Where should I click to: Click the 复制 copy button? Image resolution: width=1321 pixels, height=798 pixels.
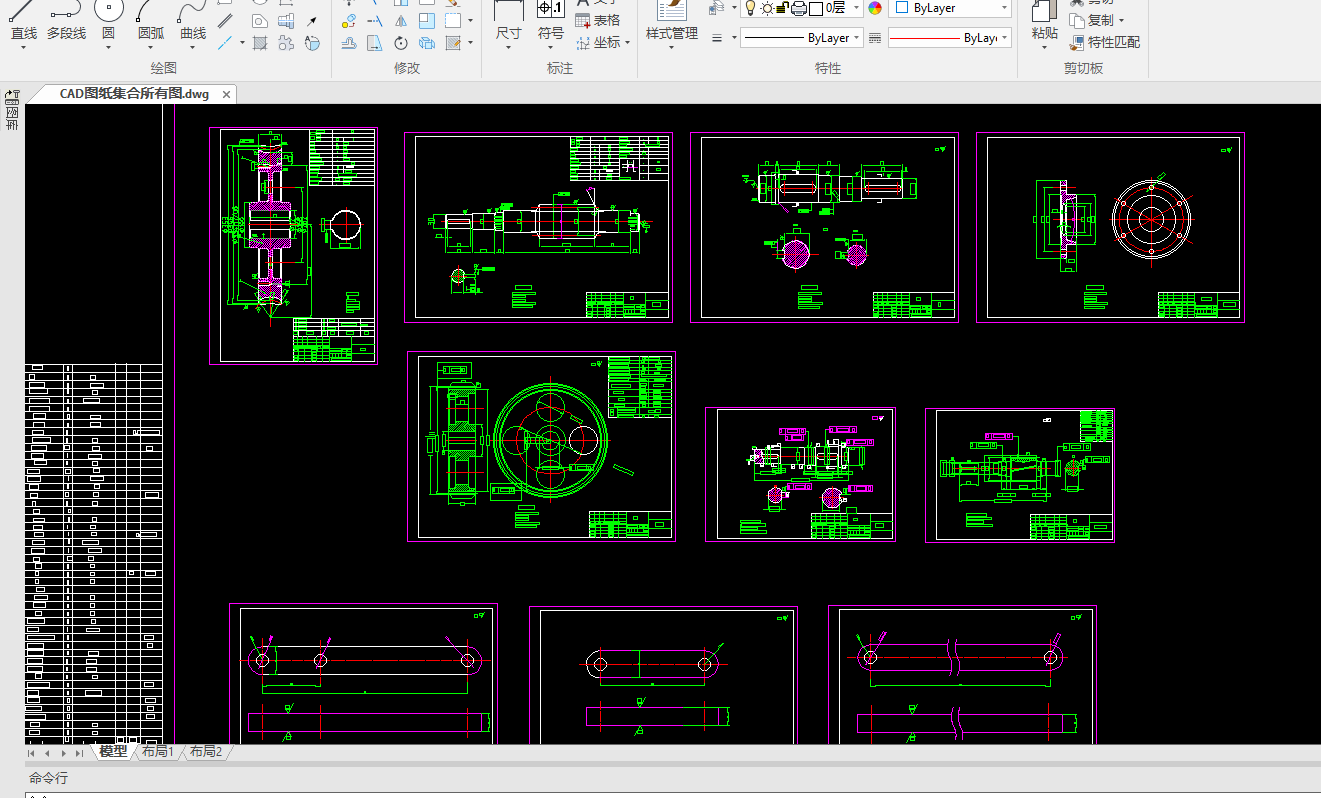coord(1090,20)
